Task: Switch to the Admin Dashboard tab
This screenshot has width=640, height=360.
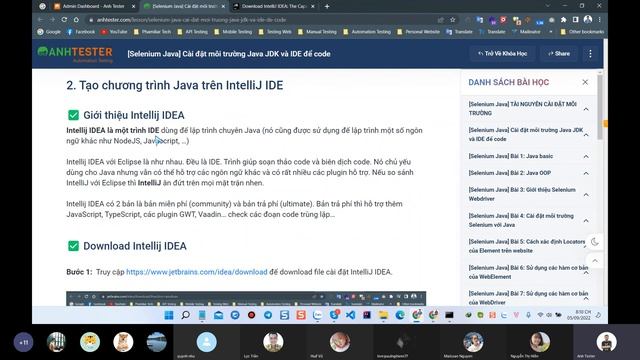Action: coord(94,6)
